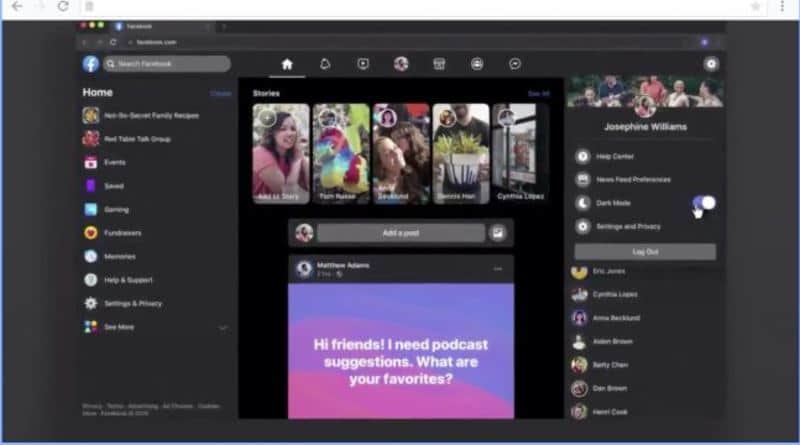Open the notifications bell icon
This screenshot has width=800, height=445.
pyautogui.click(x=325, y=64)
